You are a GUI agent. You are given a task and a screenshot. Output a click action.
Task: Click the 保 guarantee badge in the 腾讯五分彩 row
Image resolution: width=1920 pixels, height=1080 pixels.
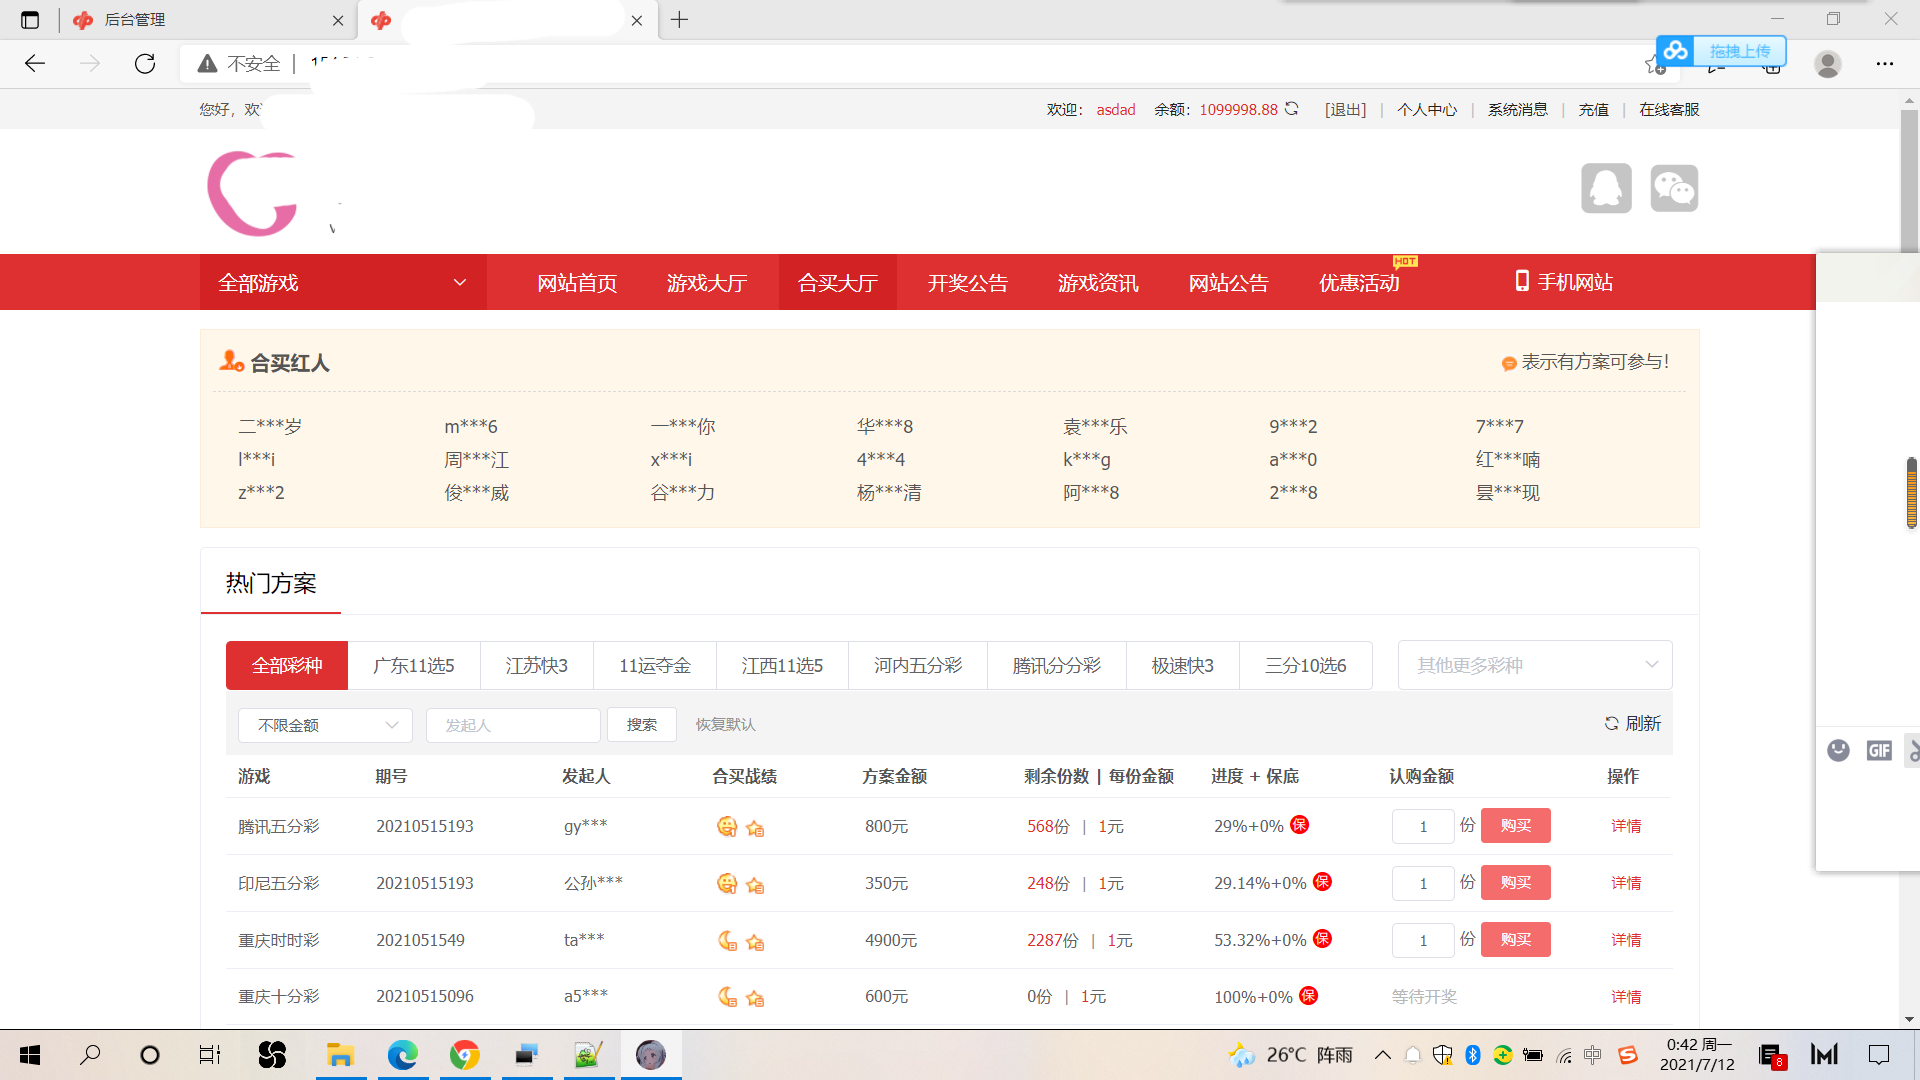pos(1299,825)
